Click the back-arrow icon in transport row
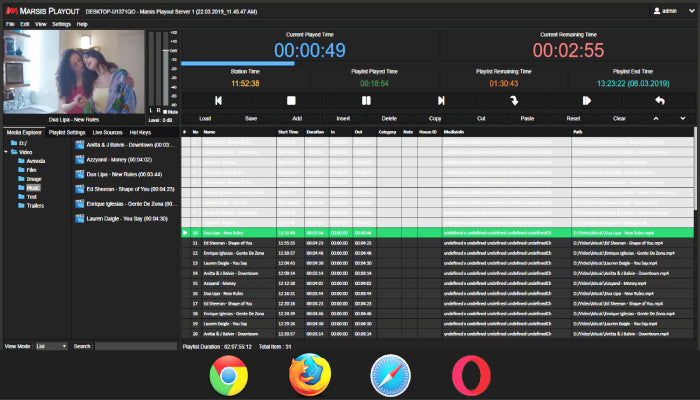Image resolution: width=700 pixels, height=400 pixels. [660, 101]
